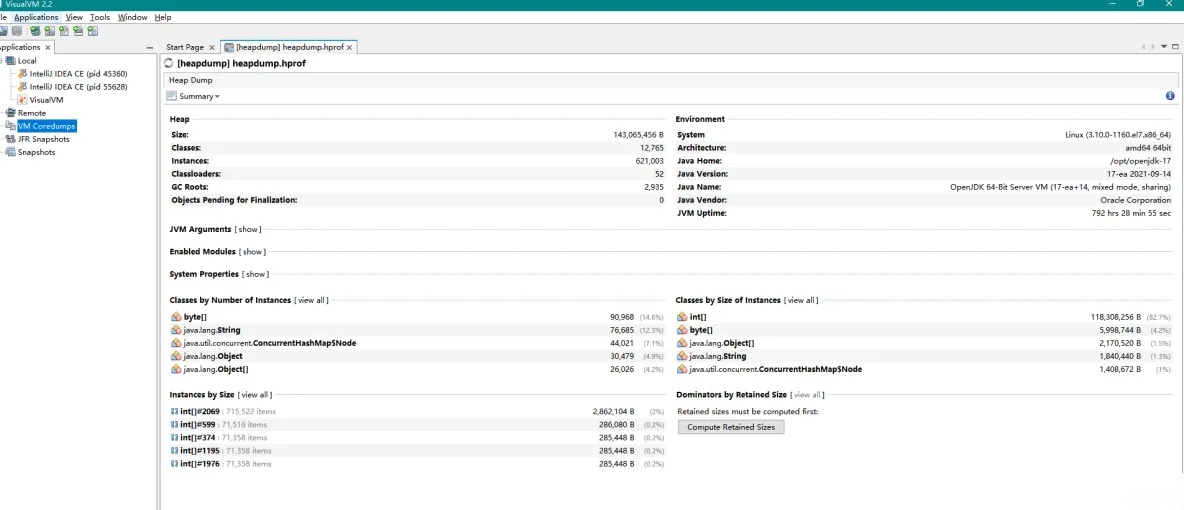
Task: Show the System Properties section
Action: point(256,274)
